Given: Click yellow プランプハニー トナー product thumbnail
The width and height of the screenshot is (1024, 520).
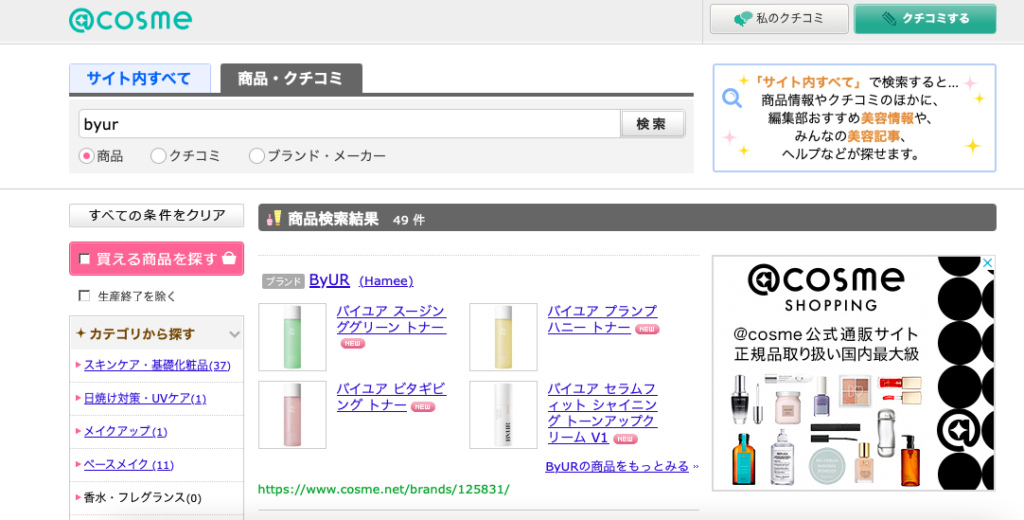Looking at the screenshot, I should click(x=504, y=337).
